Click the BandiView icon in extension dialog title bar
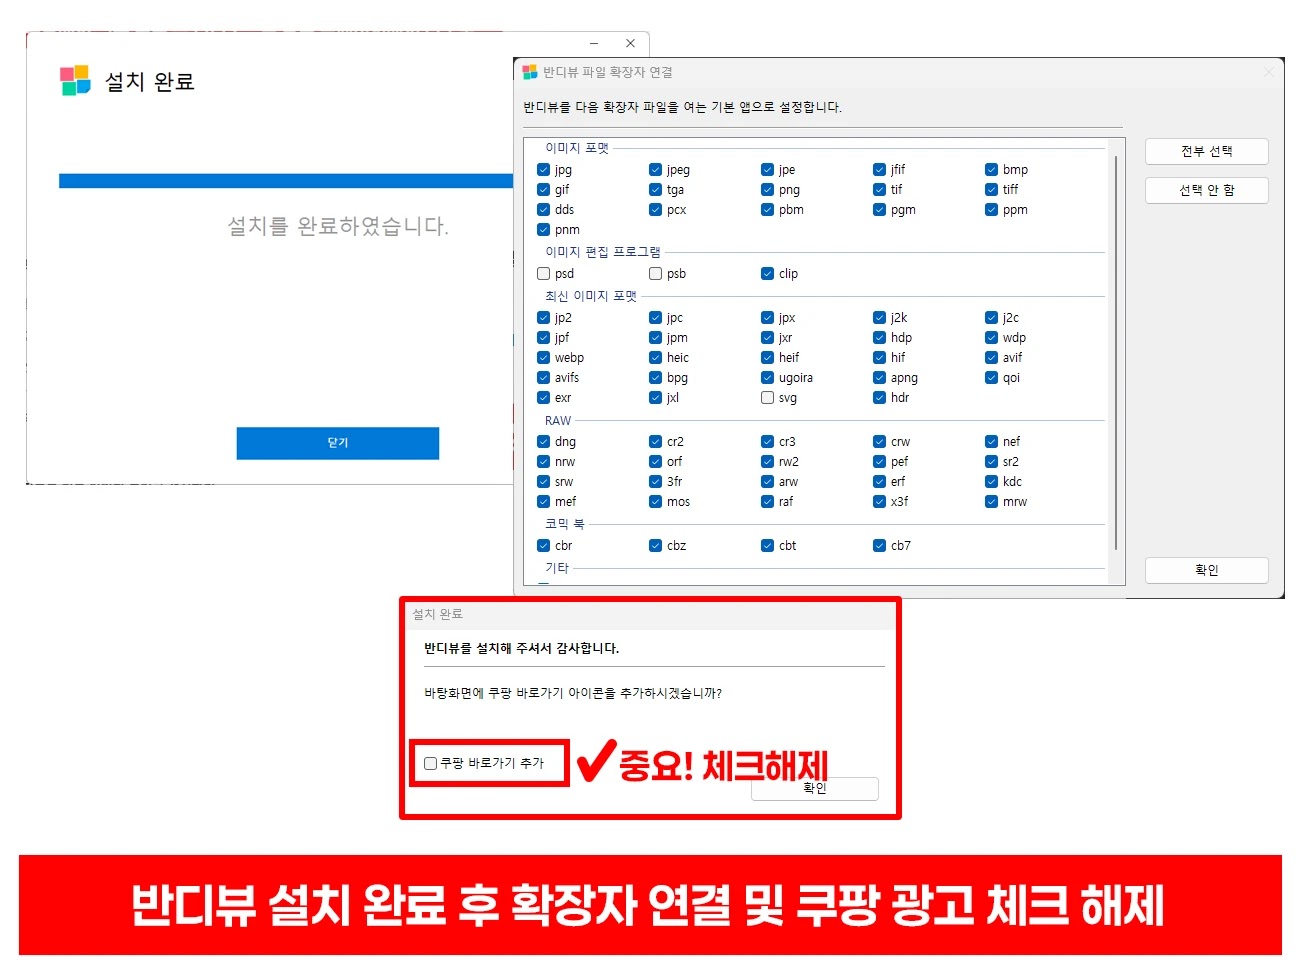The image size is (1300, 970). (530, 72)
